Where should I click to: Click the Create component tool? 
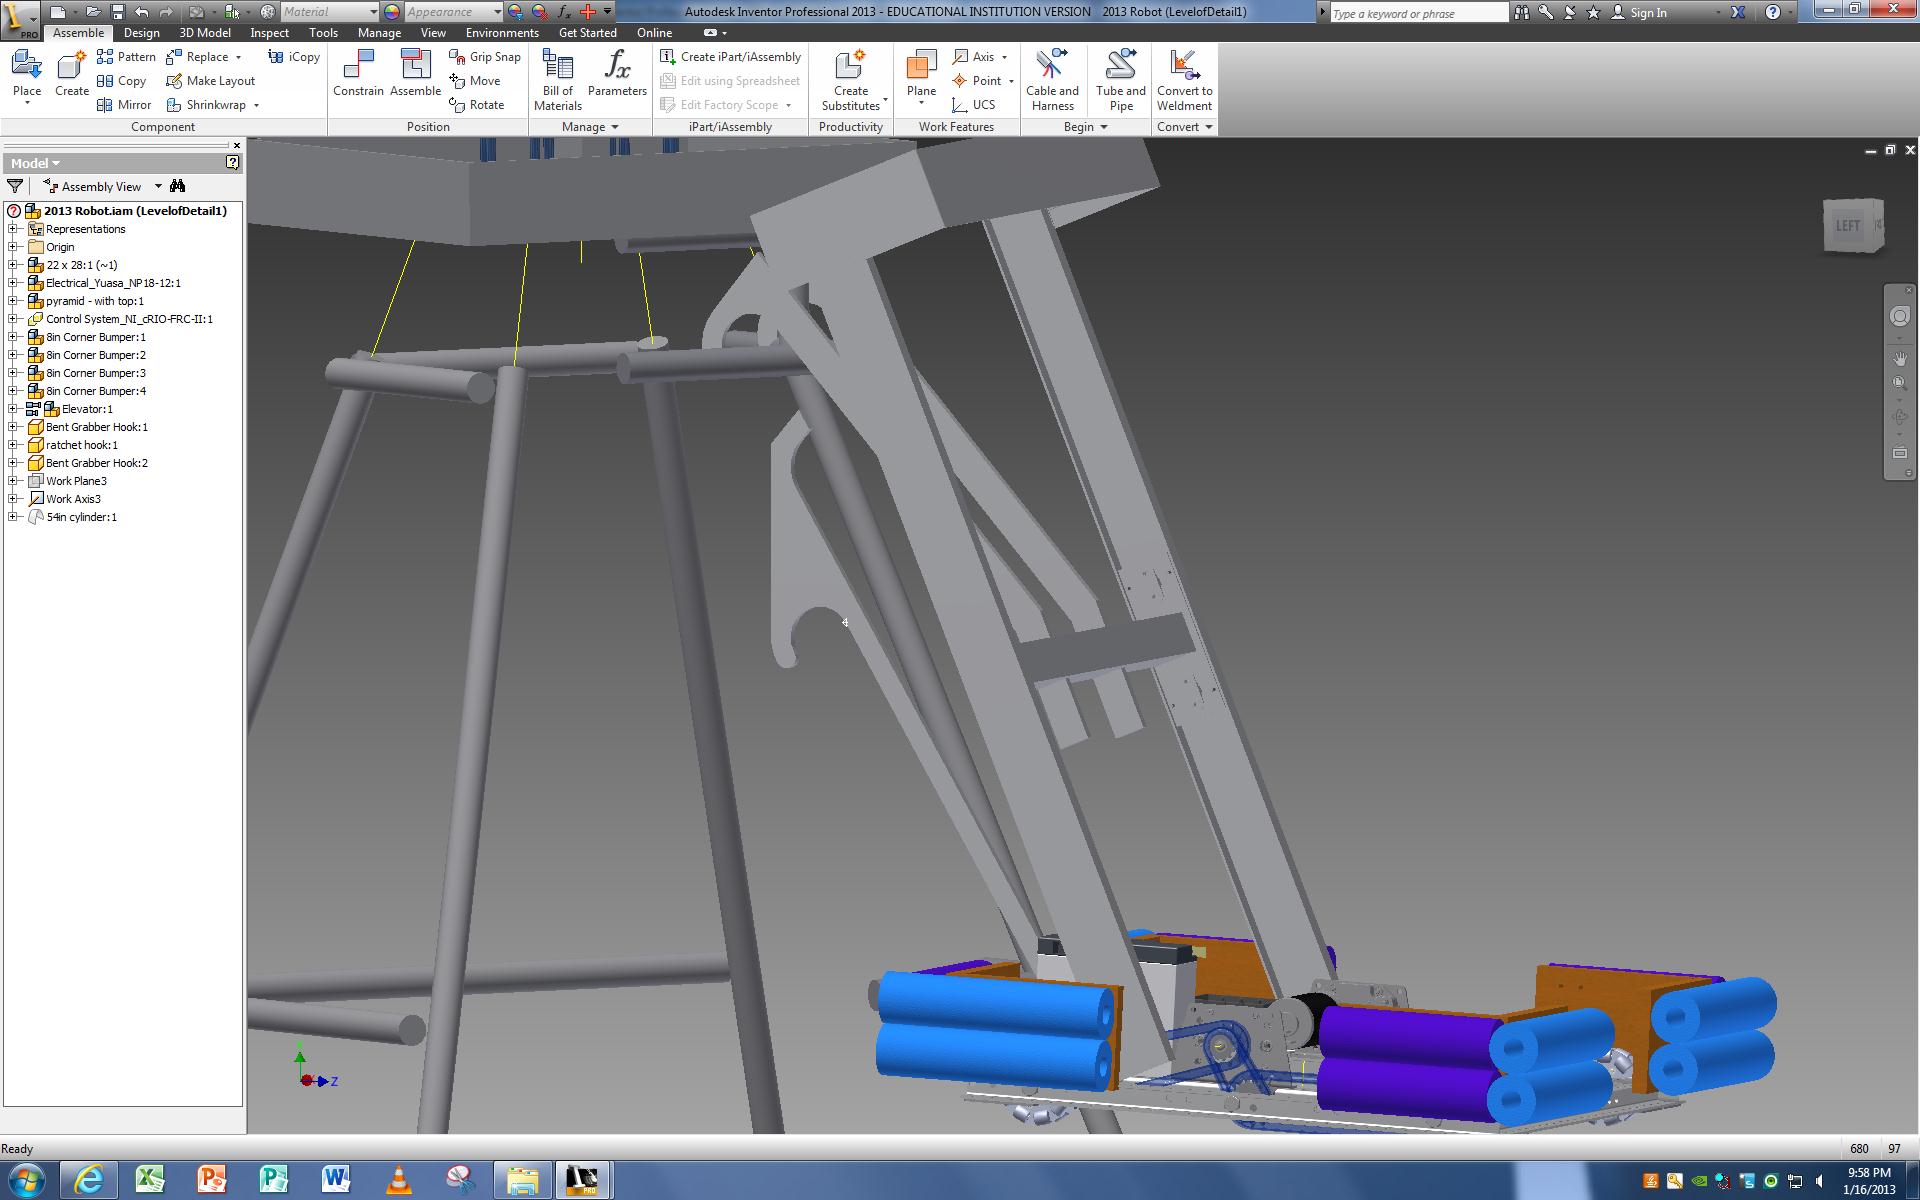(x=71, y=74)
